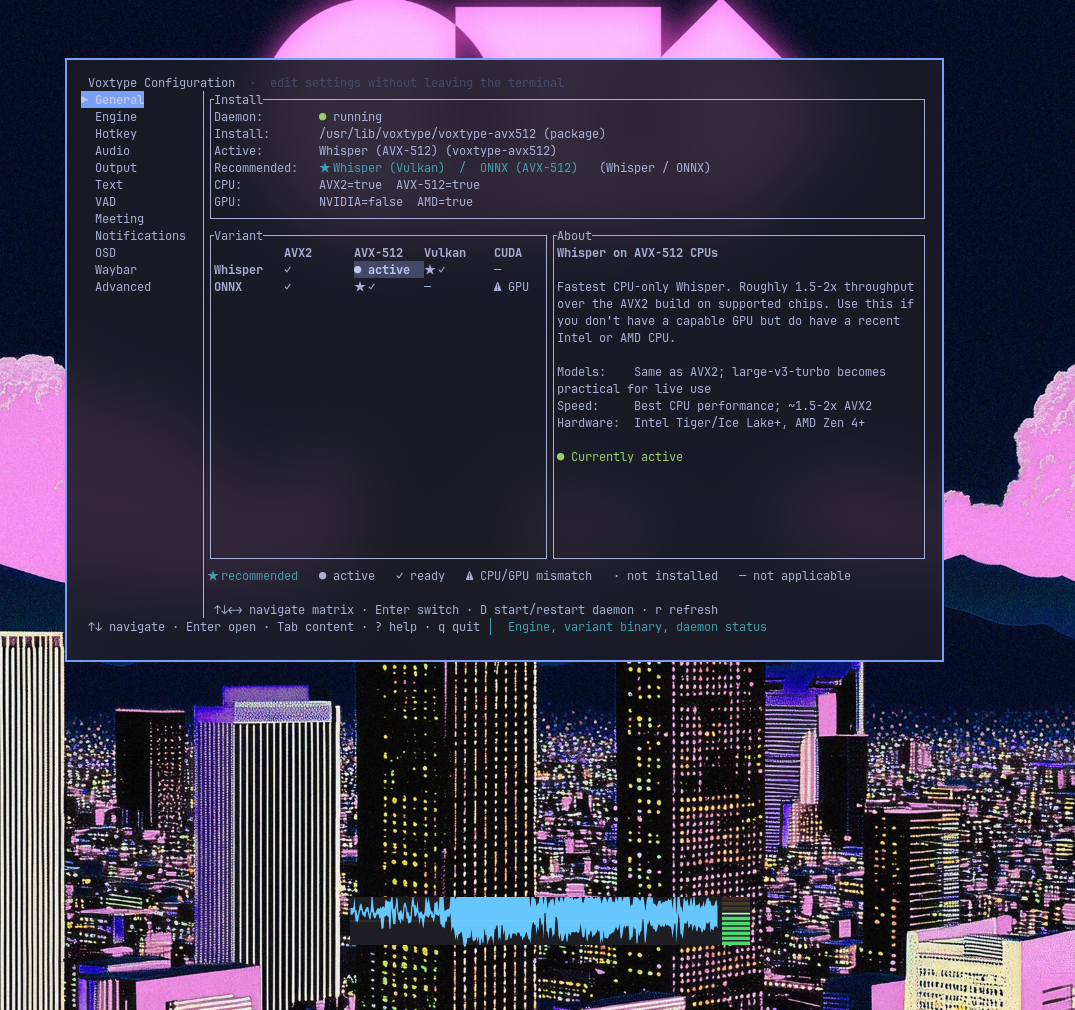Click the ONNX (AVX-512) recommended text
Image resolution: width=1075 pixels, height=1010 pixels.
click(x=529, y=168)
